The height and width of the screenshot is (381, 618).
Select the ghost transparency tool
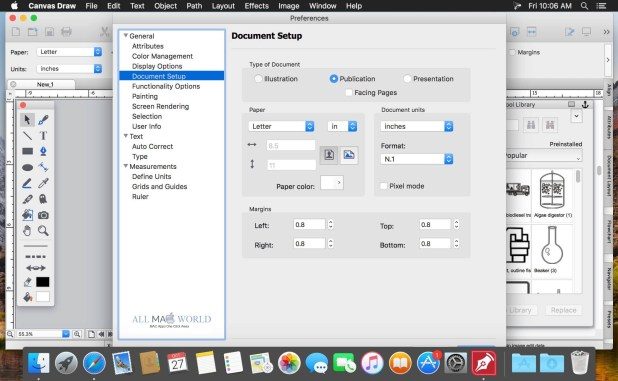point(43,199)
